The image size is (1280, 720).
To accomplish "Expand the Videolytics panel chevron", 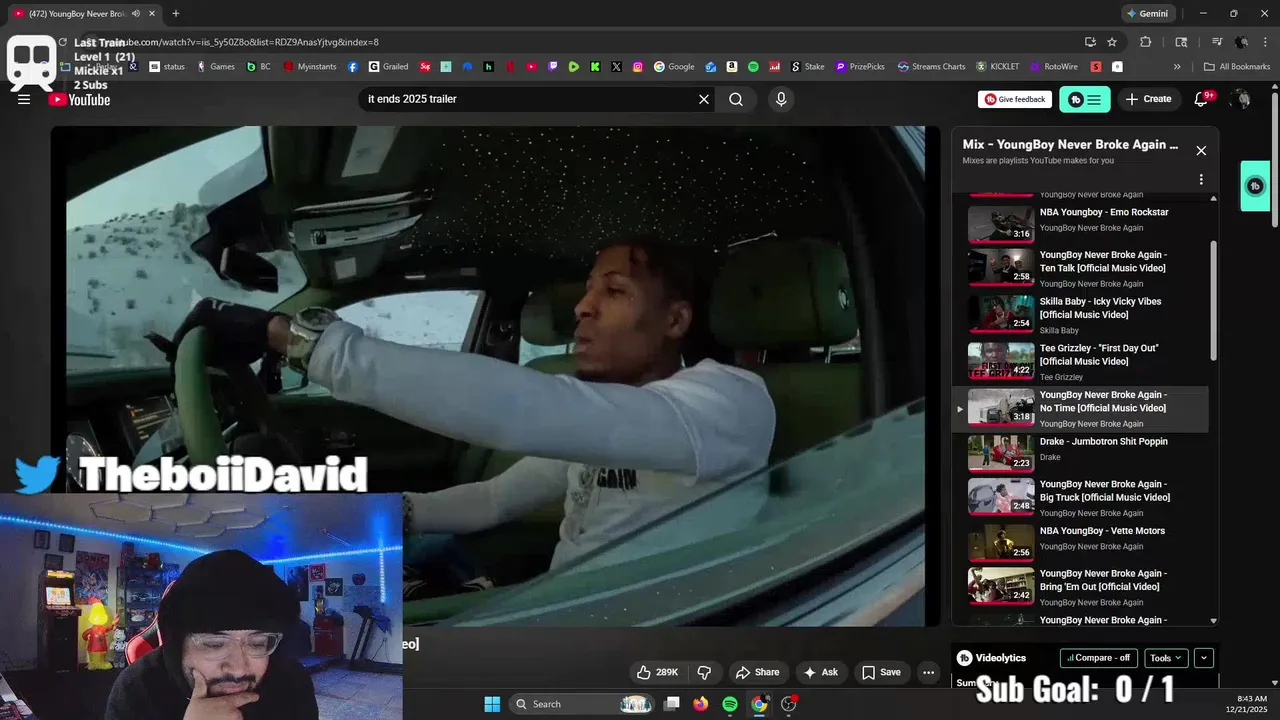I will point(1204,658).
